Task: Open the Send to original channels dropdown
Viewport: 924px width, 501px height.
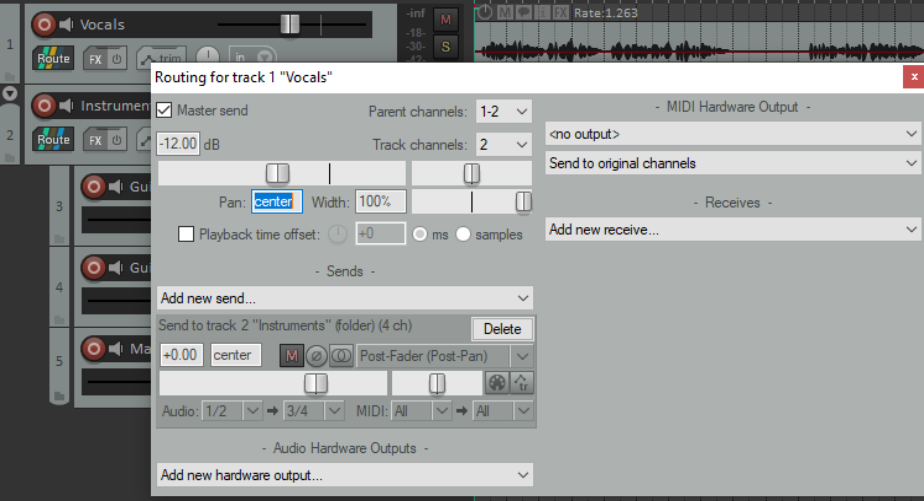Action: coord(732,163)
